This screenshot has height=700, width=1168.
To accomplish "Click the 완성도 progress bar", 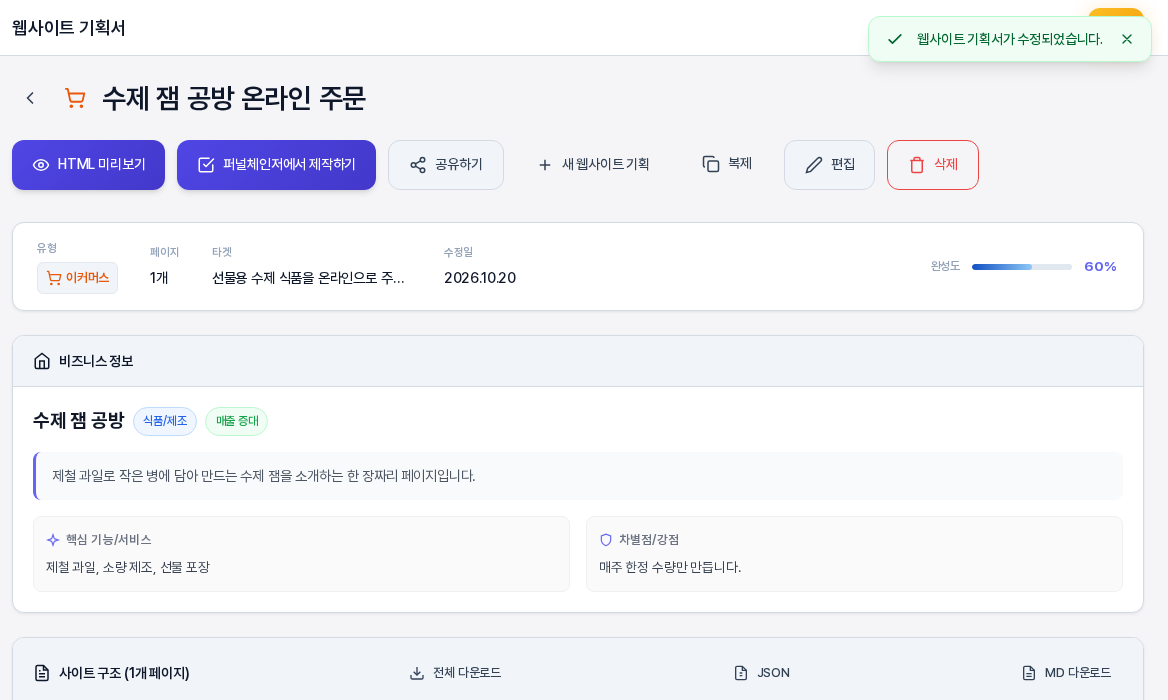I will tap(1022, 267).
